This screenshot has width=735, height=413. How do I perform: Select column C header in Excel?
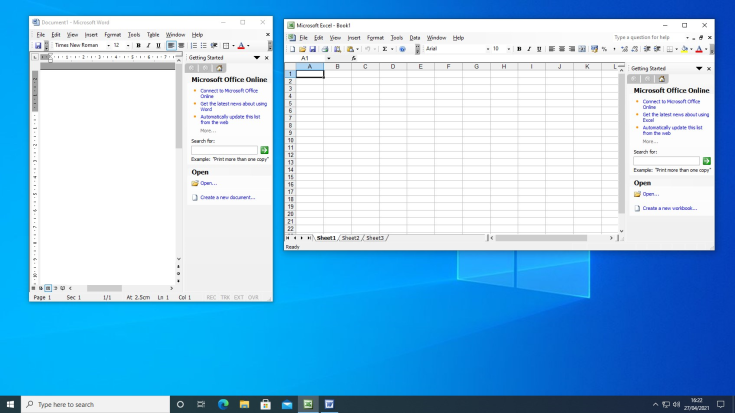365,67
